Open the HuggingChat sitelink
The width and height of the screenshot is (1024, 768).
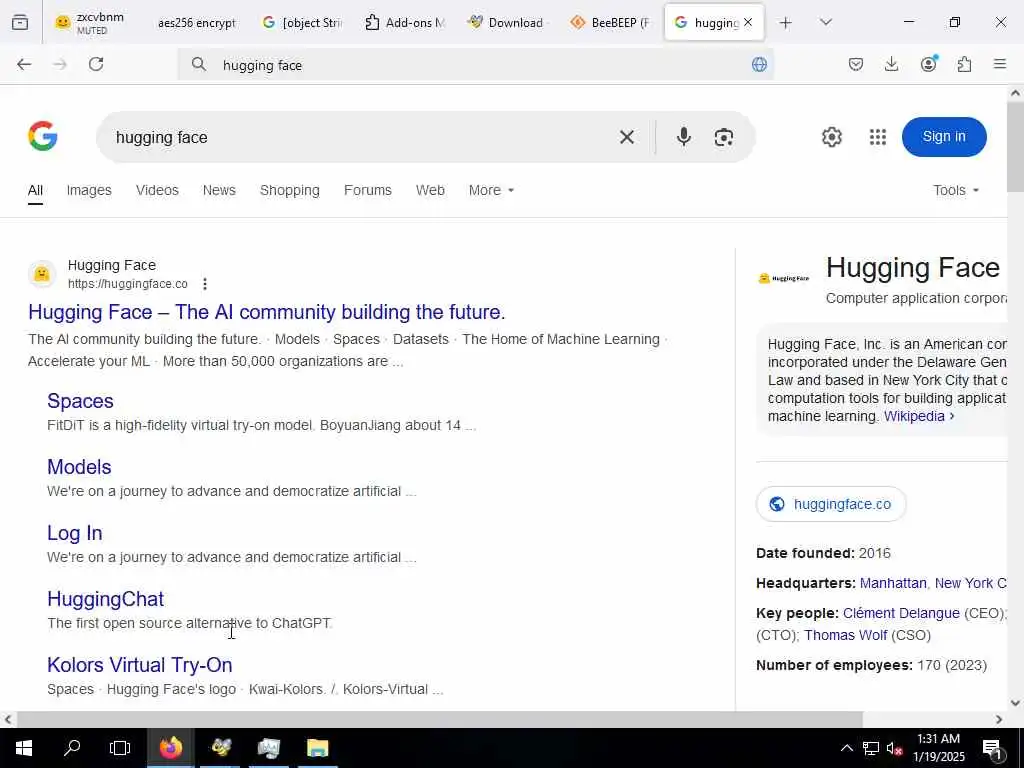tap(106, 599)
